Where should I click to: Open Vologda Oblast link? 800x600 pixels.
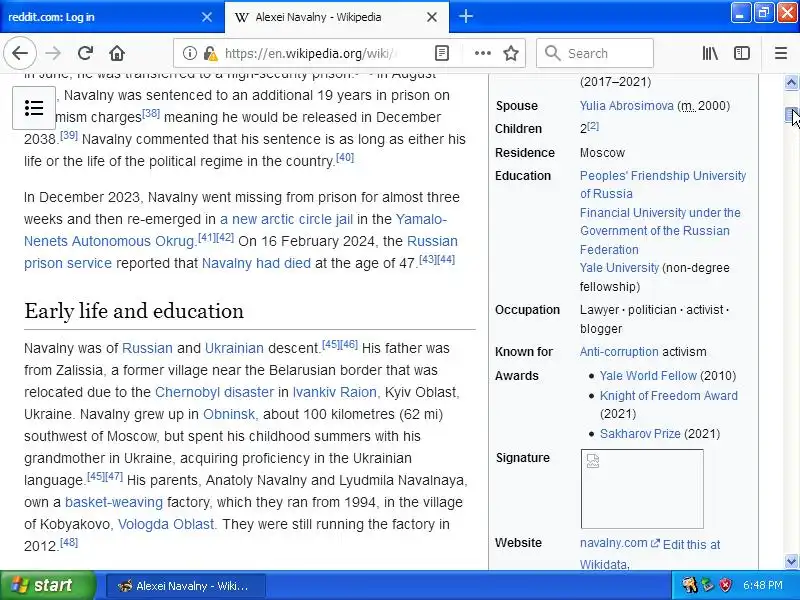pos(167,524)
